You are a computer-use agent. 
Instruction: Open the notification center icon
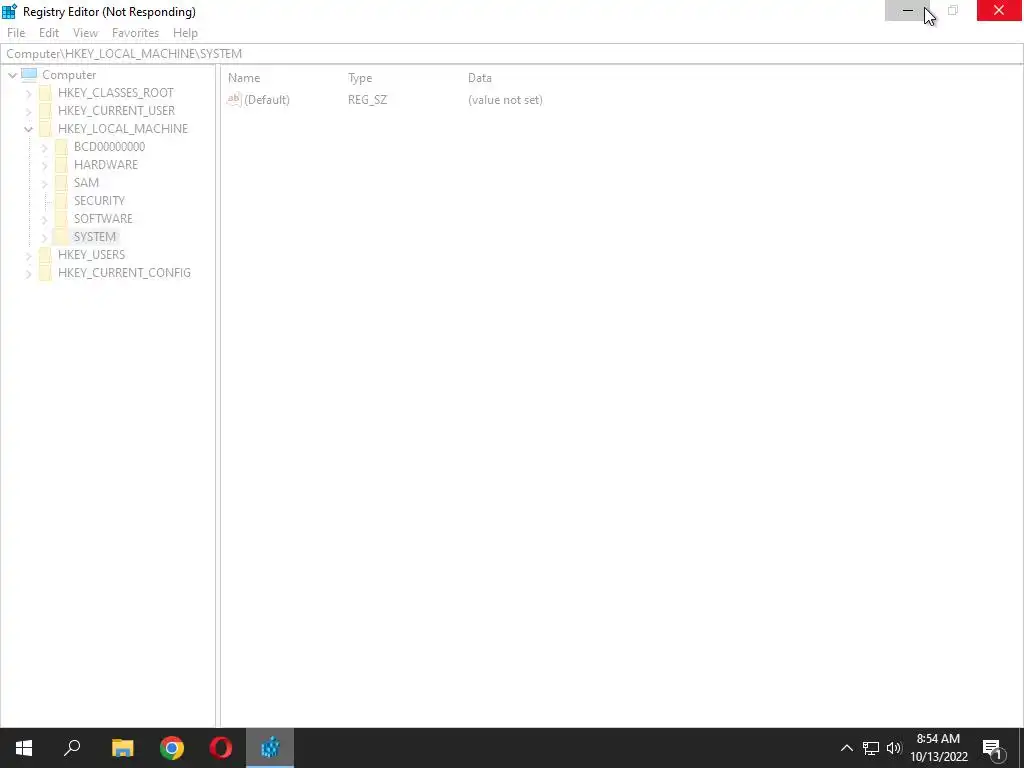[x=993, y=748]
